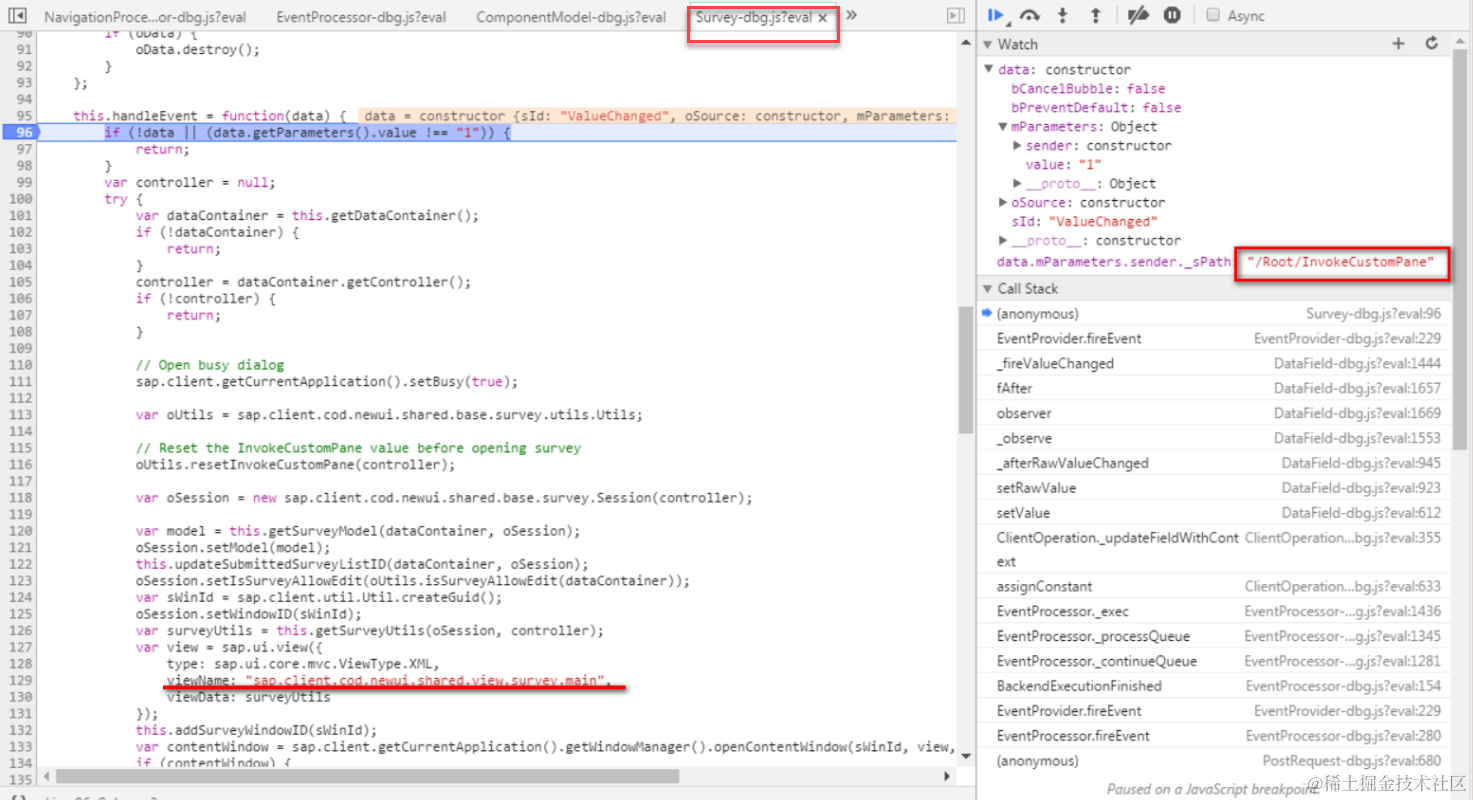Select the data.mParameters.sender._sPath watch expression
Viewport: 1473px width, 800px height.
point(1114,262)
